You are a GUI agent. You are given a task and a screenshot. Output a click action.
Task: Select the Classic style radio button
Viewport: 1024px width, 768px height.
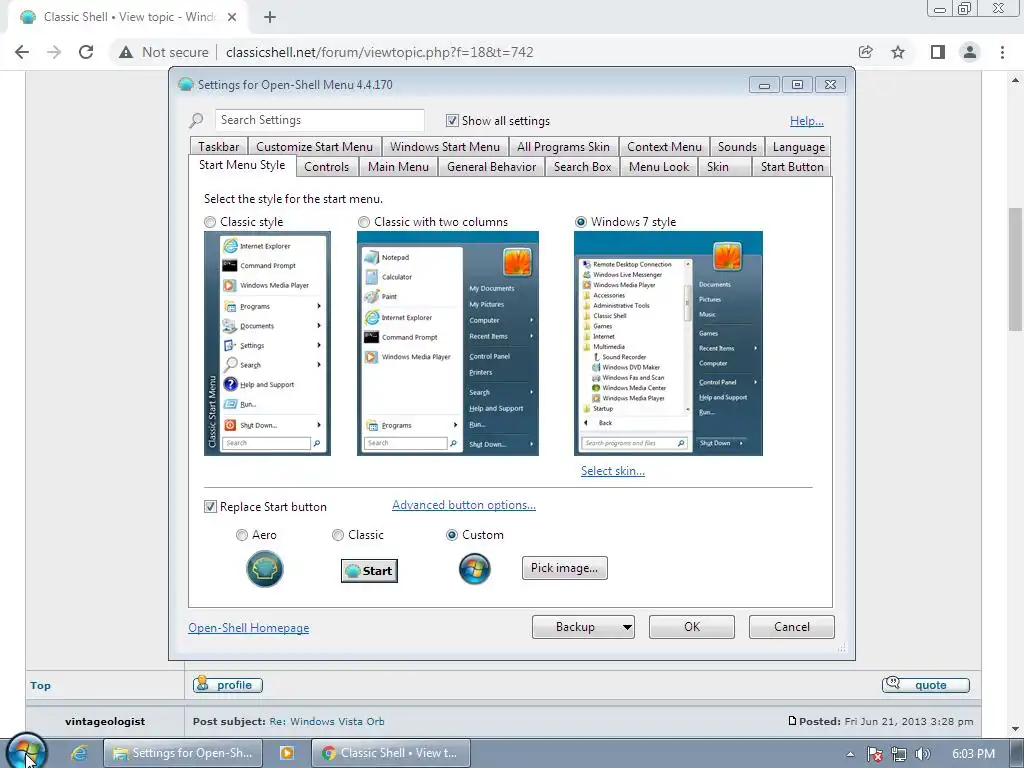(x=210, y=222)
